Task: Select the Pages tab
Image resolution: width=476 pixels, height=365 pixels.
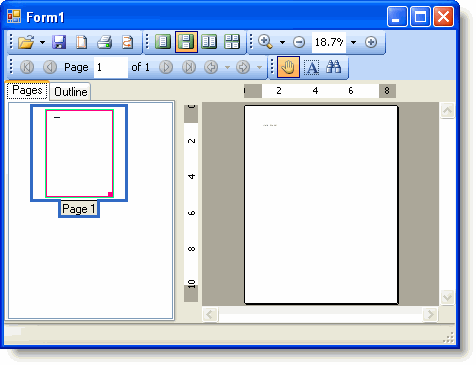Action: click(27, 90)
